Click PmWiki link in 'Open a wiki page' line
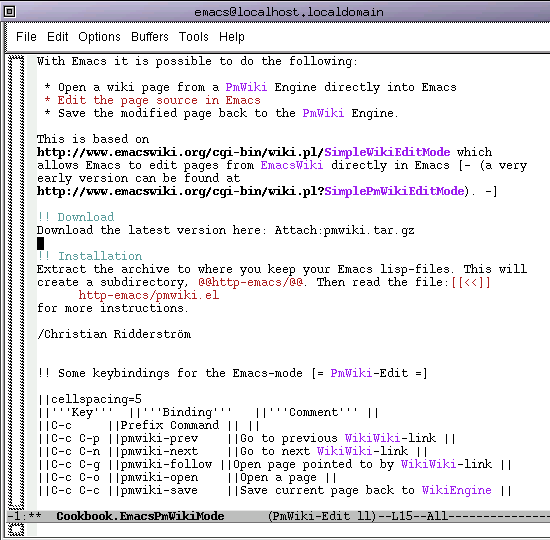 246,87
